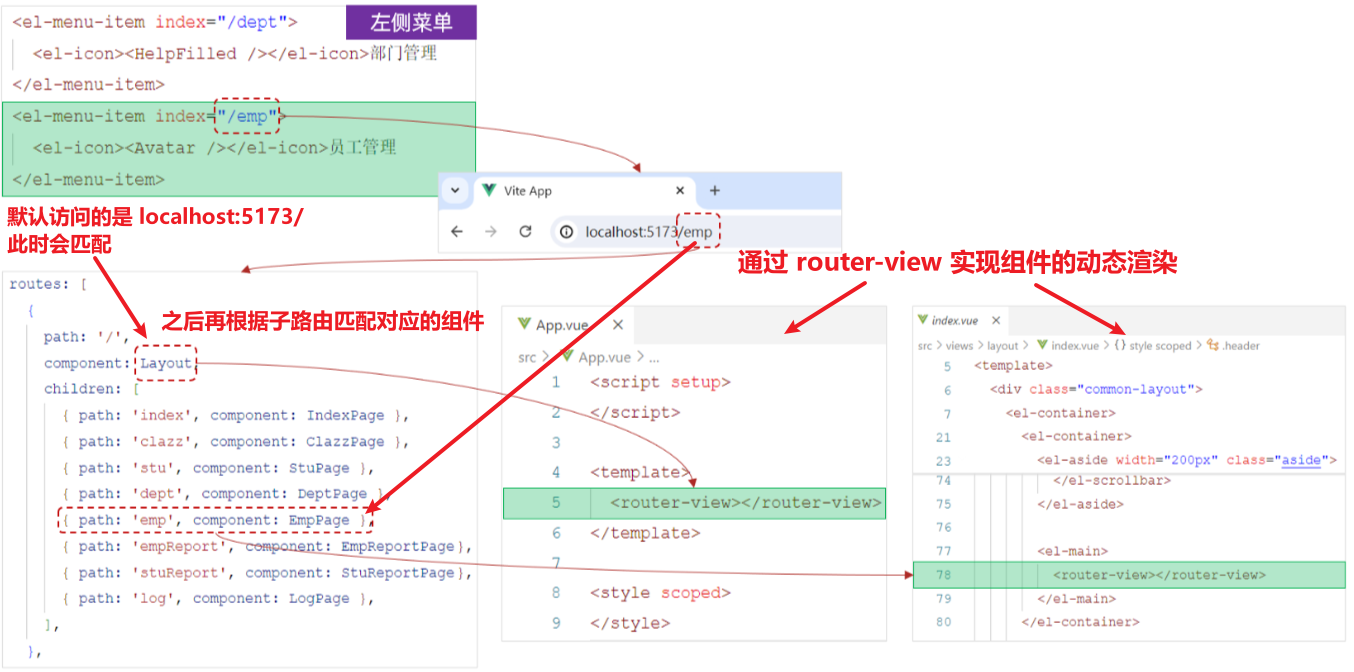Close the Vite App browser tab

tap(680, 191)
